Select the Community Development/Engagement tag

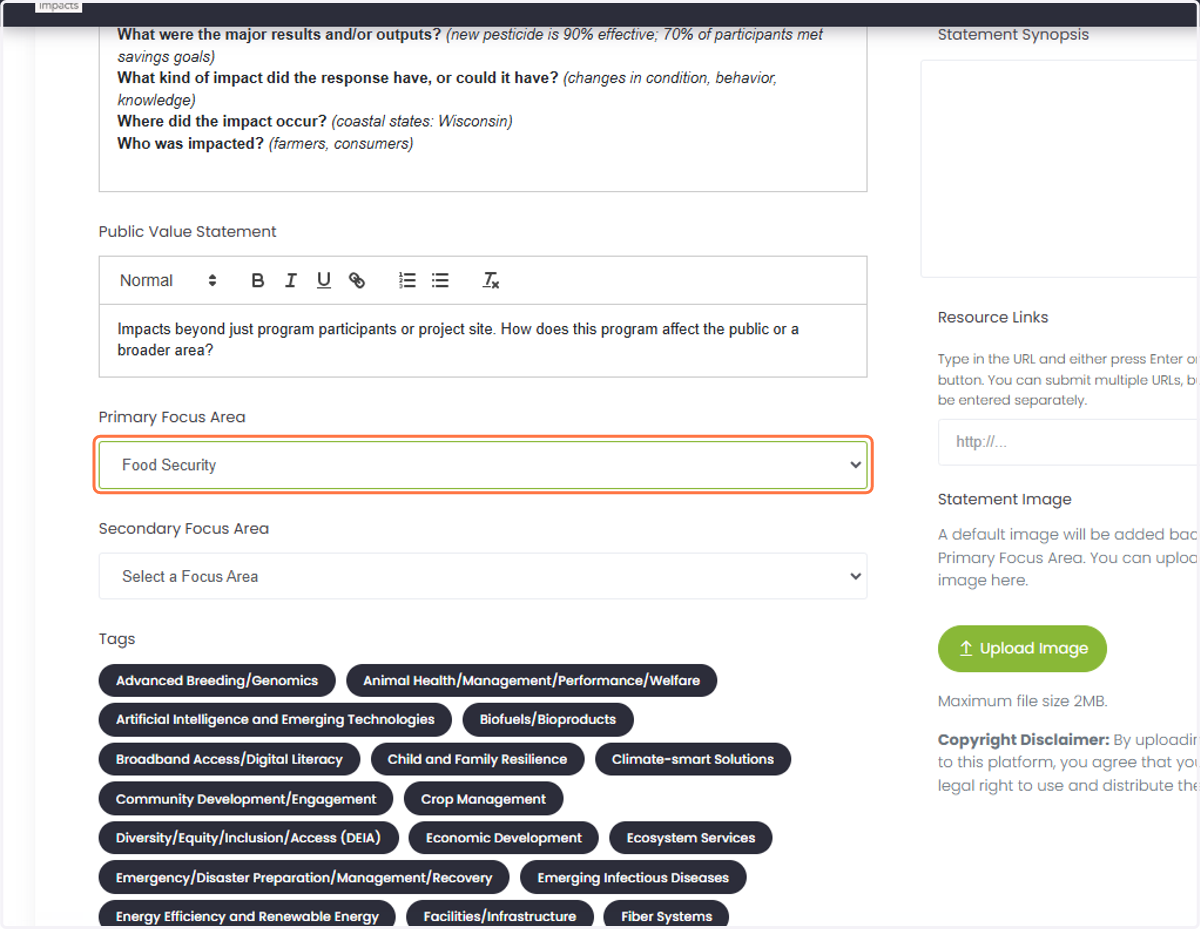click(246, 799)
